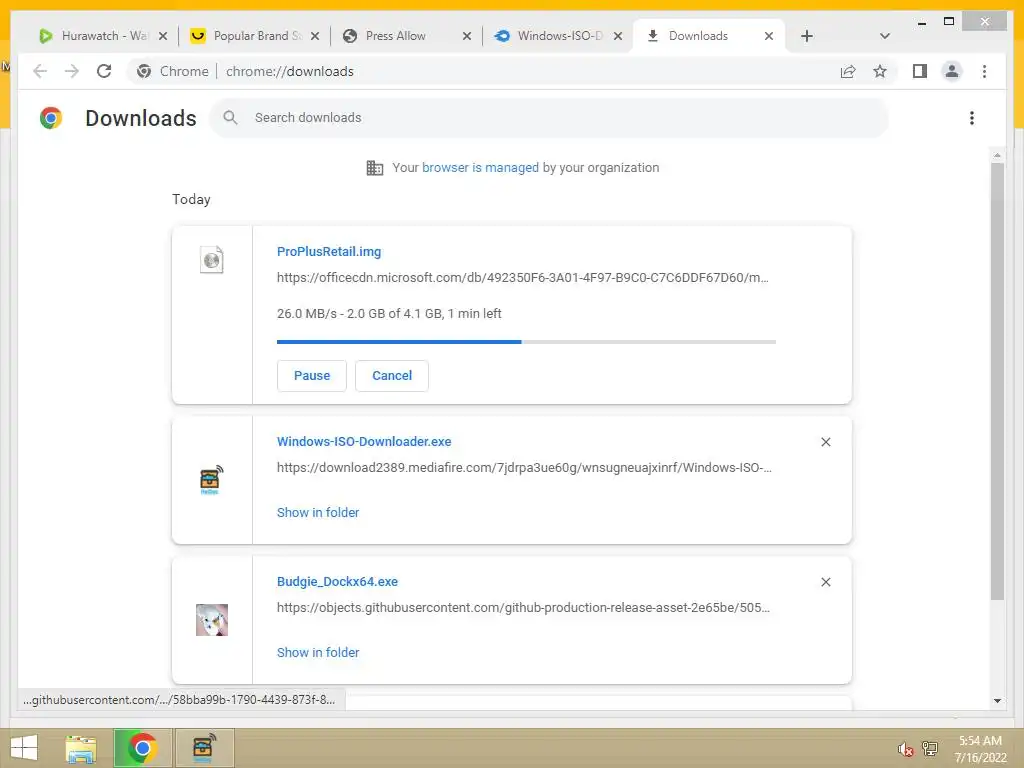Remove Windows-ISO-Downloader.exe from list
The height and width of the screenshot is (768, 1024).
[825, 442]
